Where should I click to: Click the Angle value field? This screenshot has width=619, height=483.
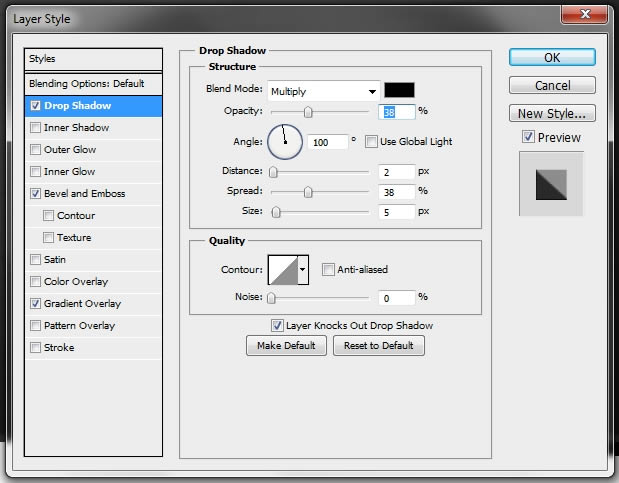[328, 142]
